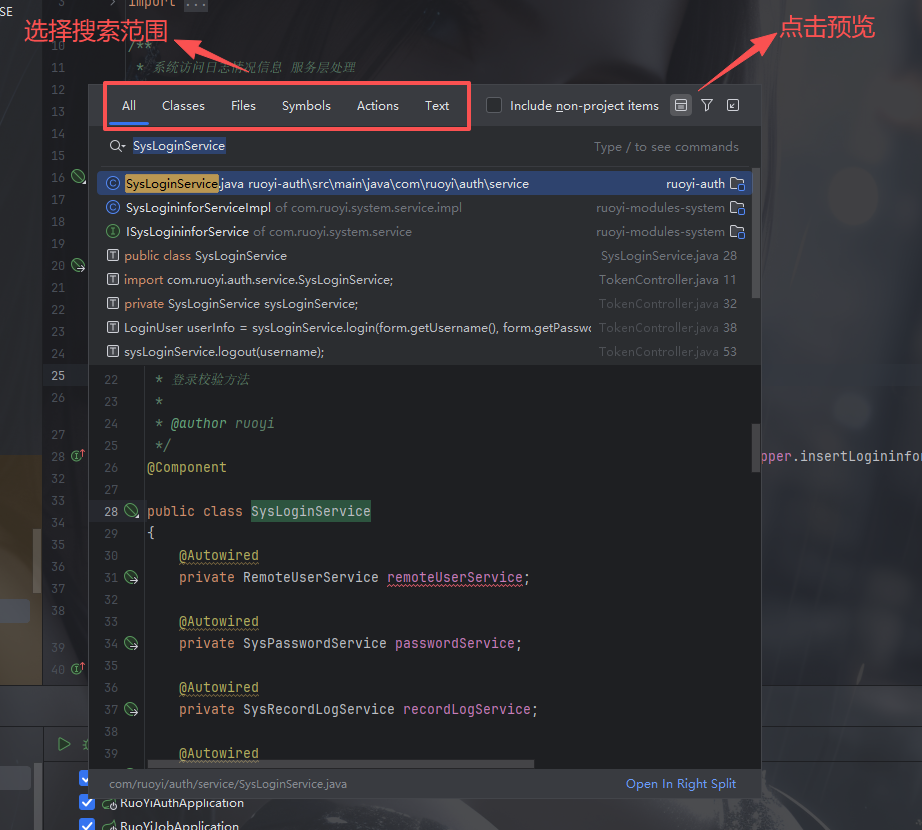Open the Files search tab

click(243, 106)
